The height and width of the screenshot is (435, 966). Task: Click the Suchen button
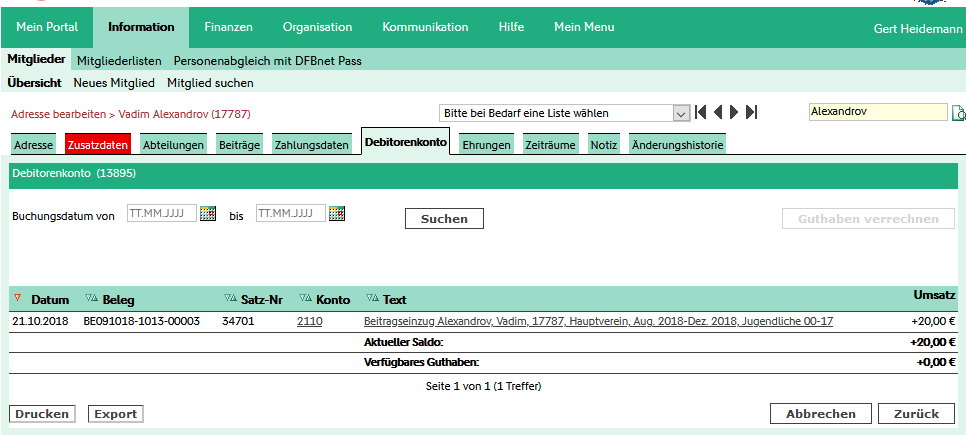click(x=444, y=219)
